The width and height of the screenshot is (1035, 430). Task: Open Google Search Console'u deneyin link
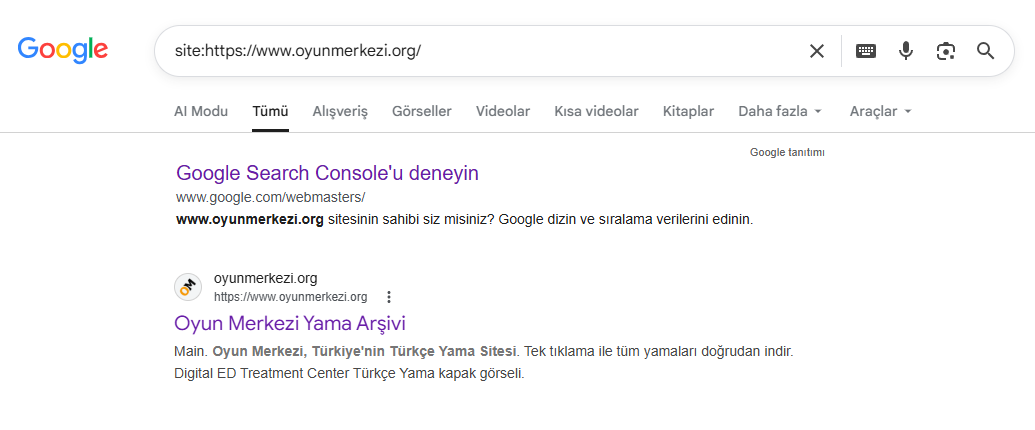pos(327,173)
